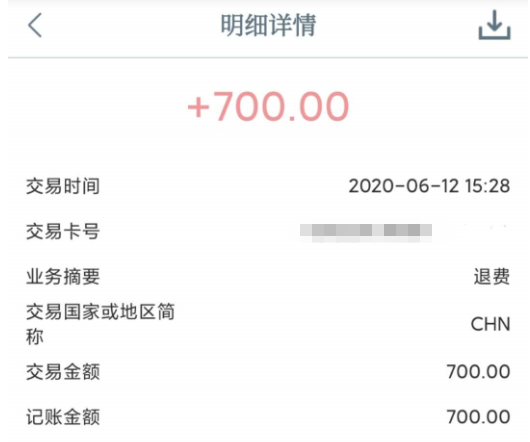This screenshot has height=442, width=530.
Task: Tap the 2020-06-12 15:28 timestamp
Action: 429,186
